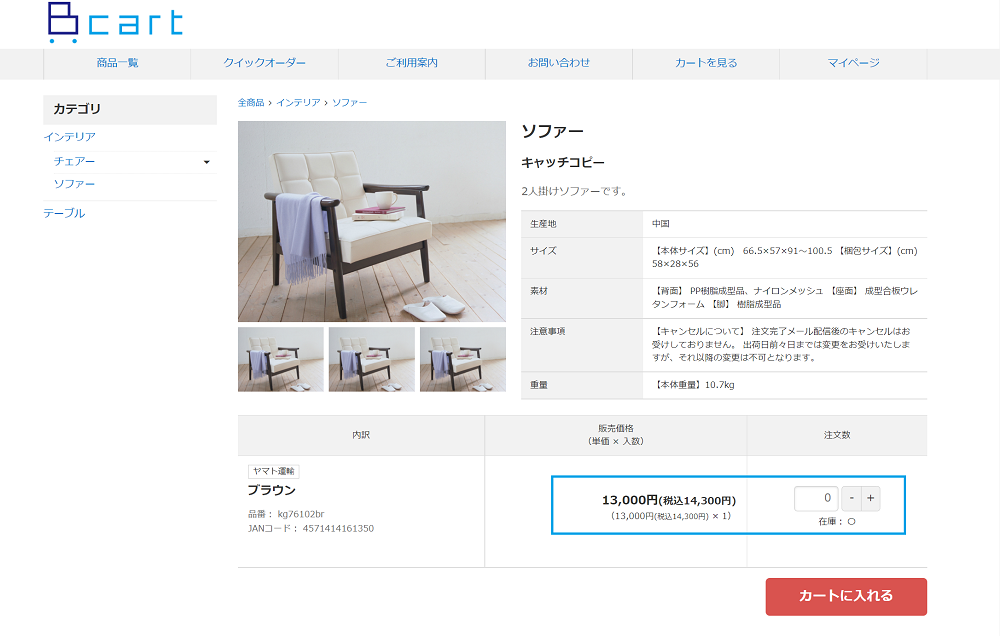Open お問い合わせ in the navigation
The height and width of the screenshot is (636, 1000).
(x=559, y=63)
